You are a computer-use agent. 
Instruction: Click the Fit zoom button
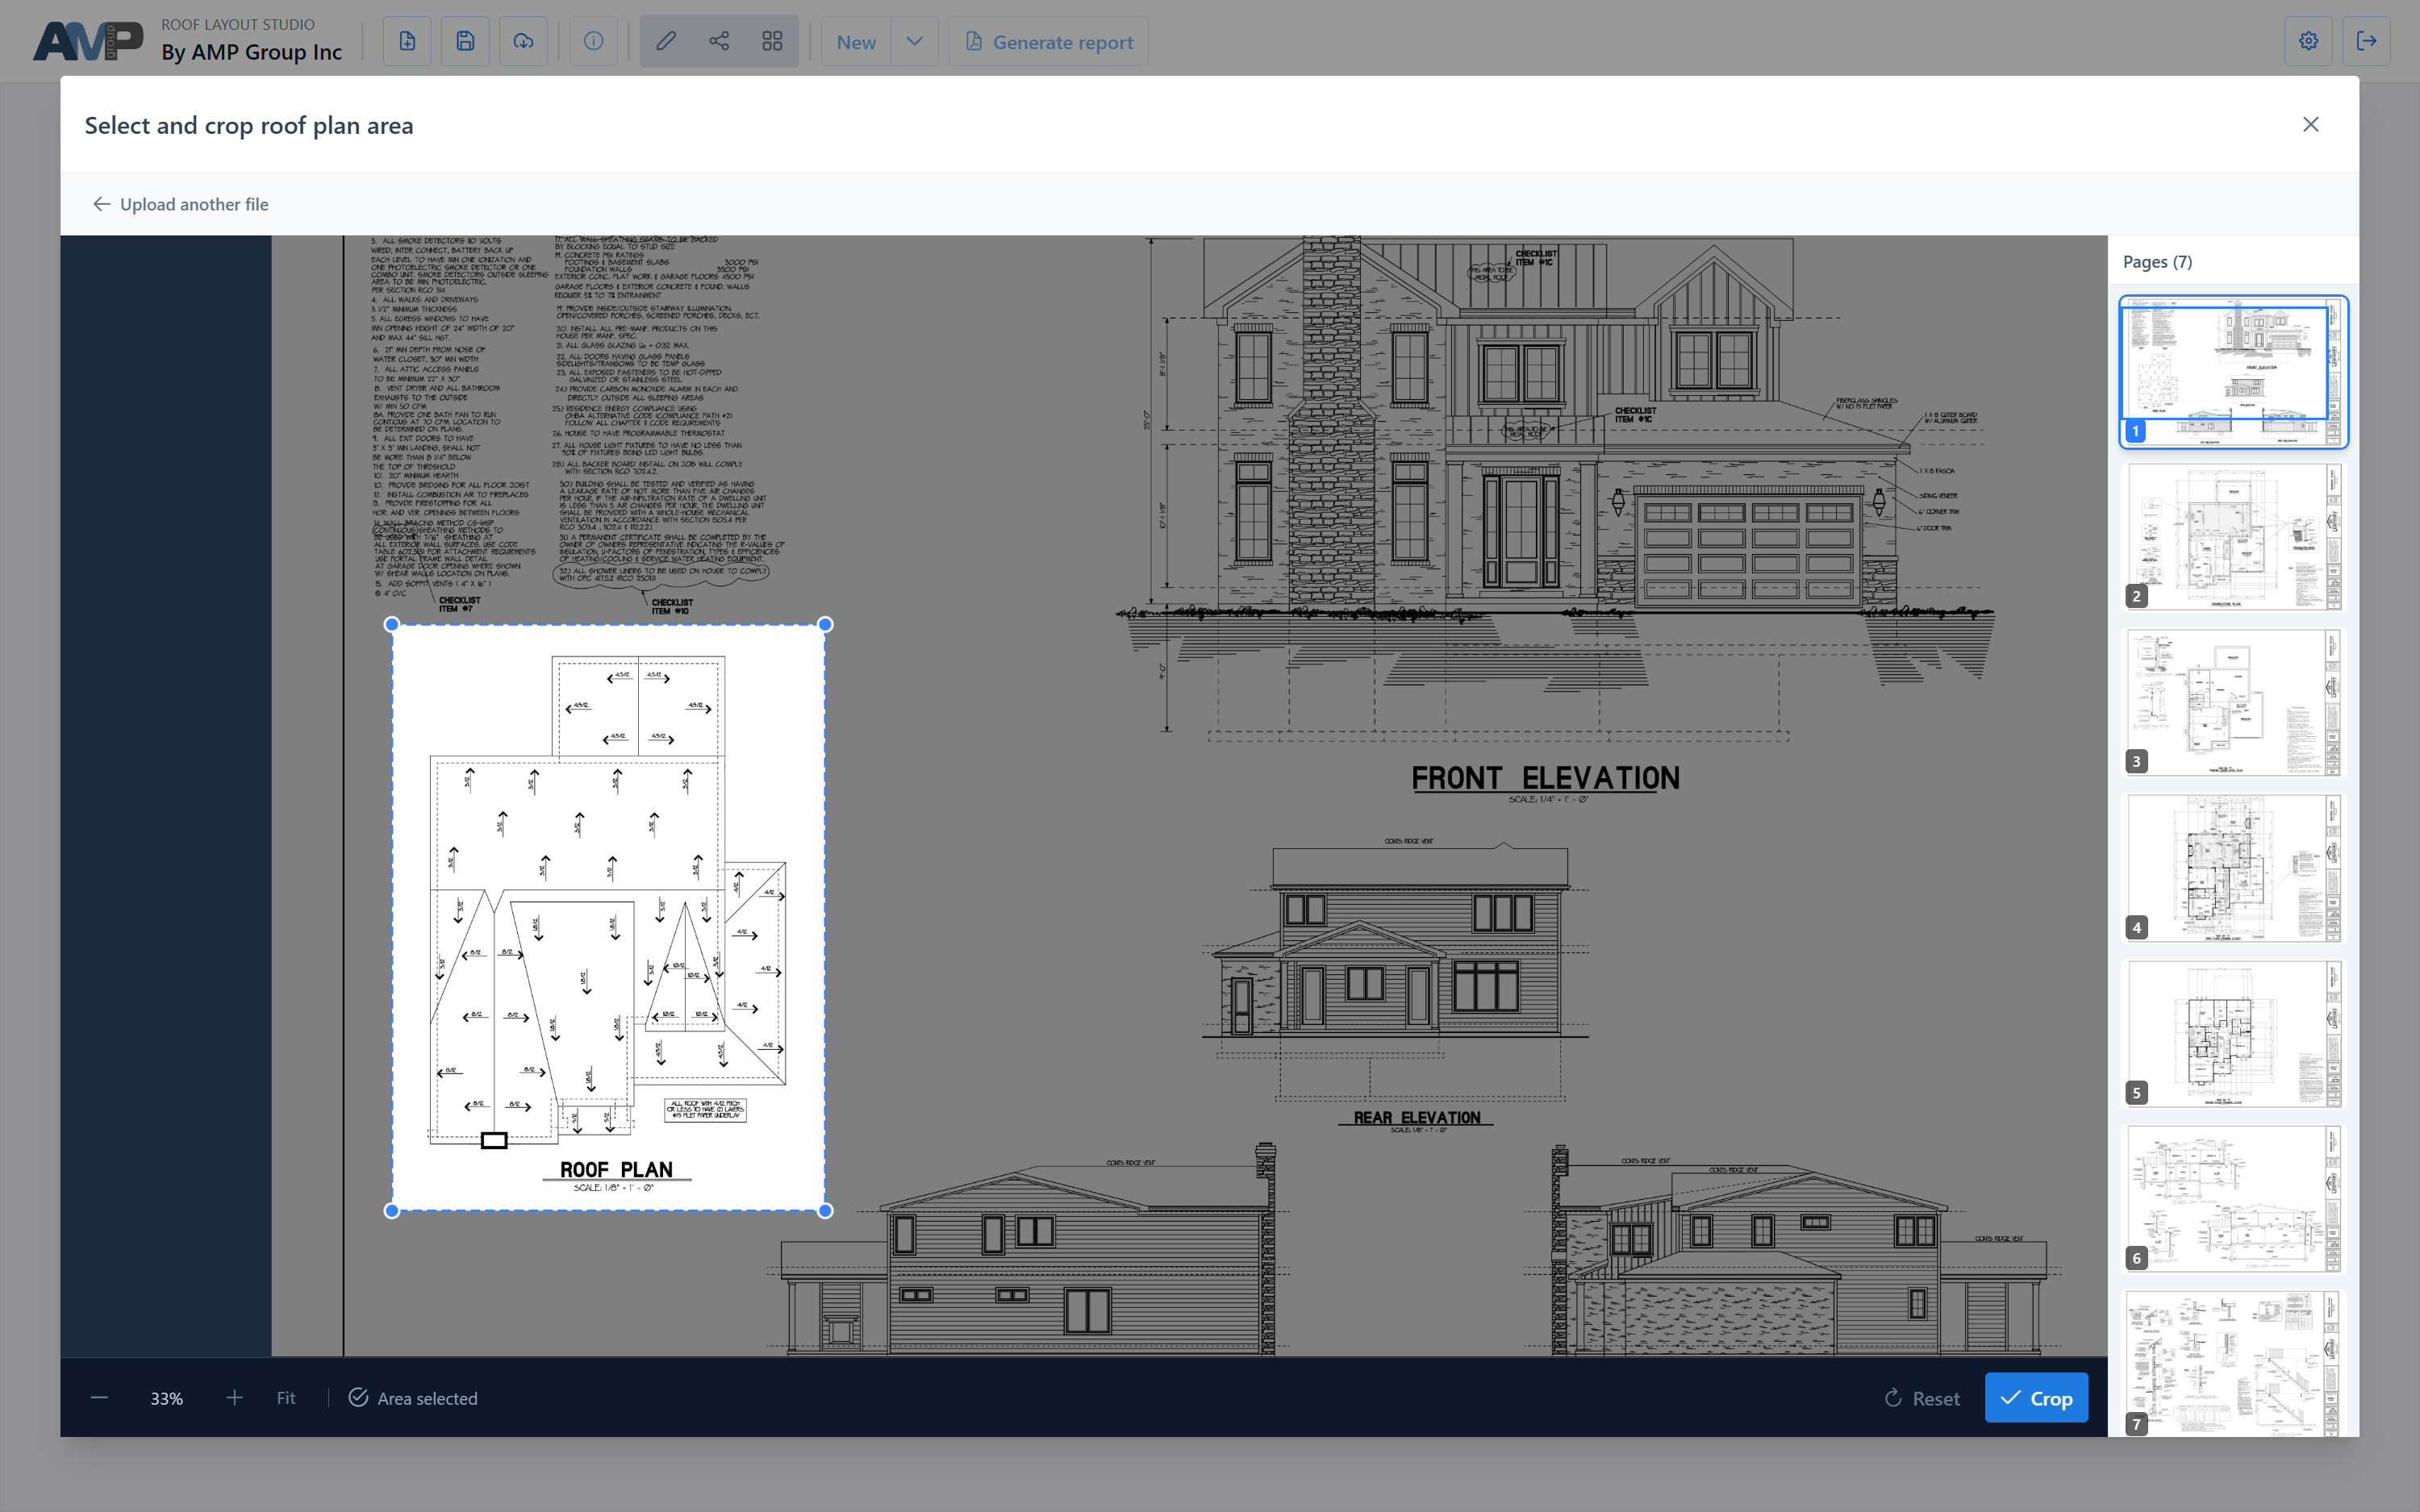point(286,1398)
